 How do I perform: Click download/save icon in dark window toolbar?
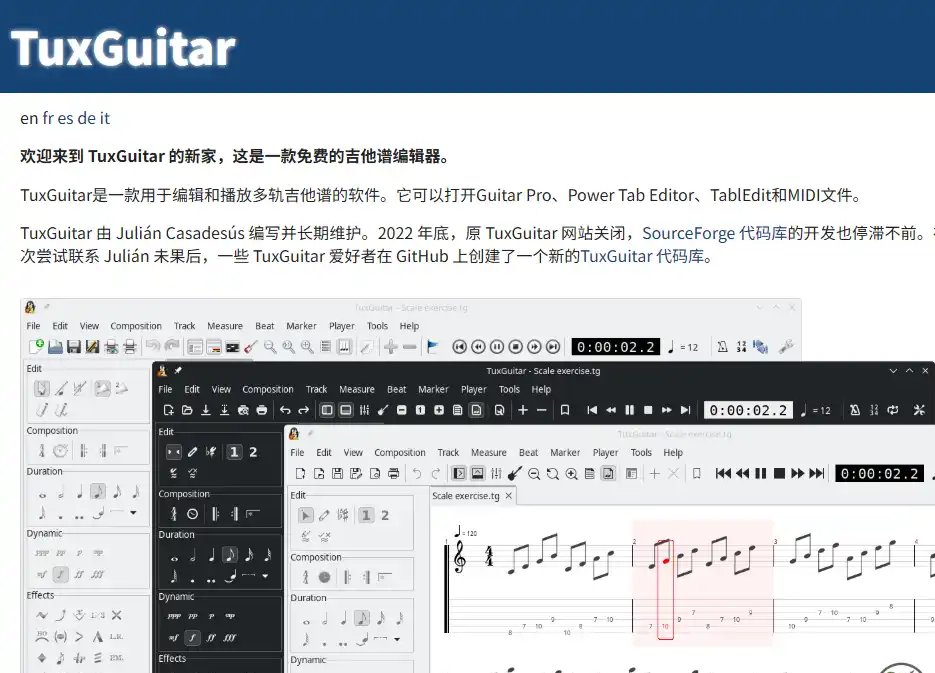(x=206, y=410)
